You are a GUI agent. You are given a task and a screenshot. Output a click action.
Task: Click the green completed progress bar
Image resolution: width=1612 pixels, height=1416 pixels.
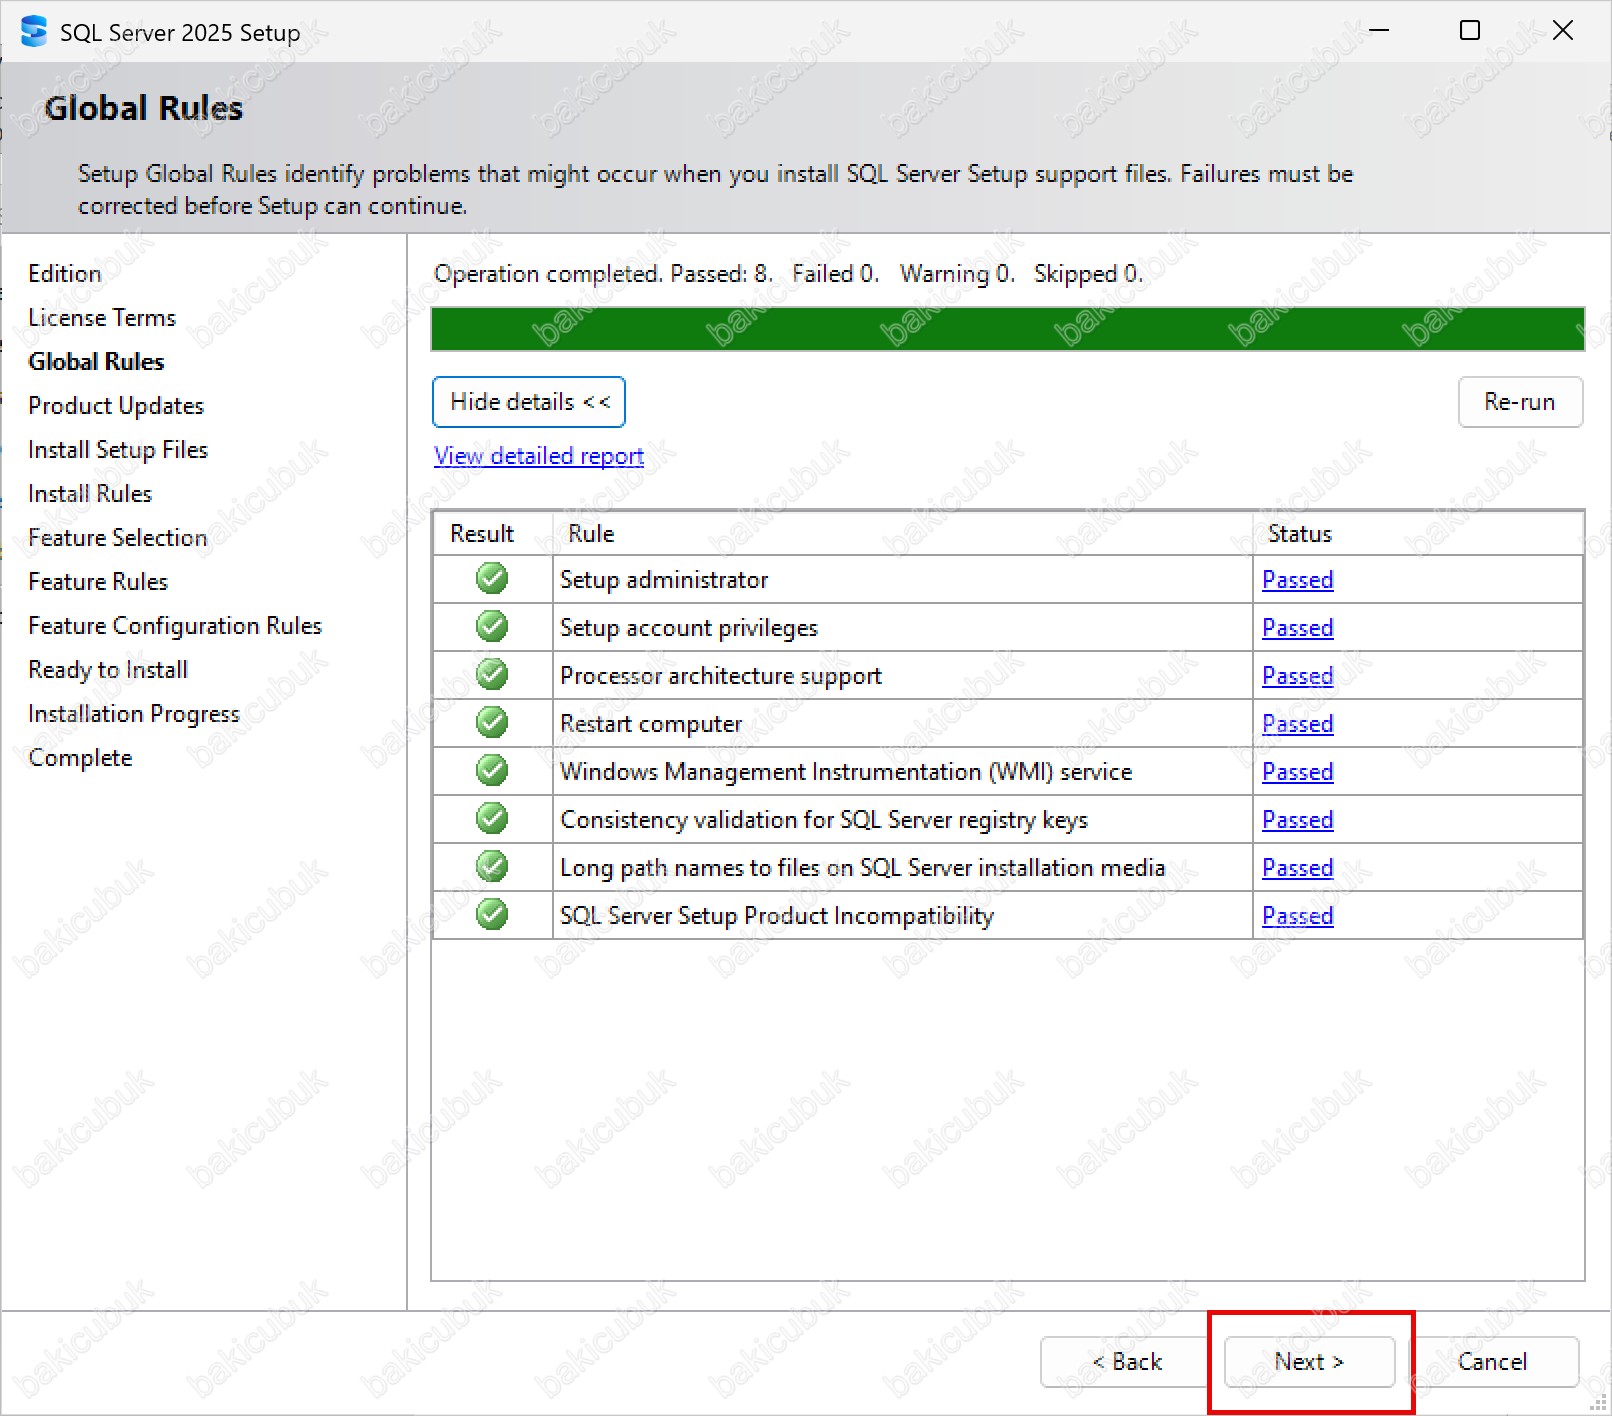1007,329
